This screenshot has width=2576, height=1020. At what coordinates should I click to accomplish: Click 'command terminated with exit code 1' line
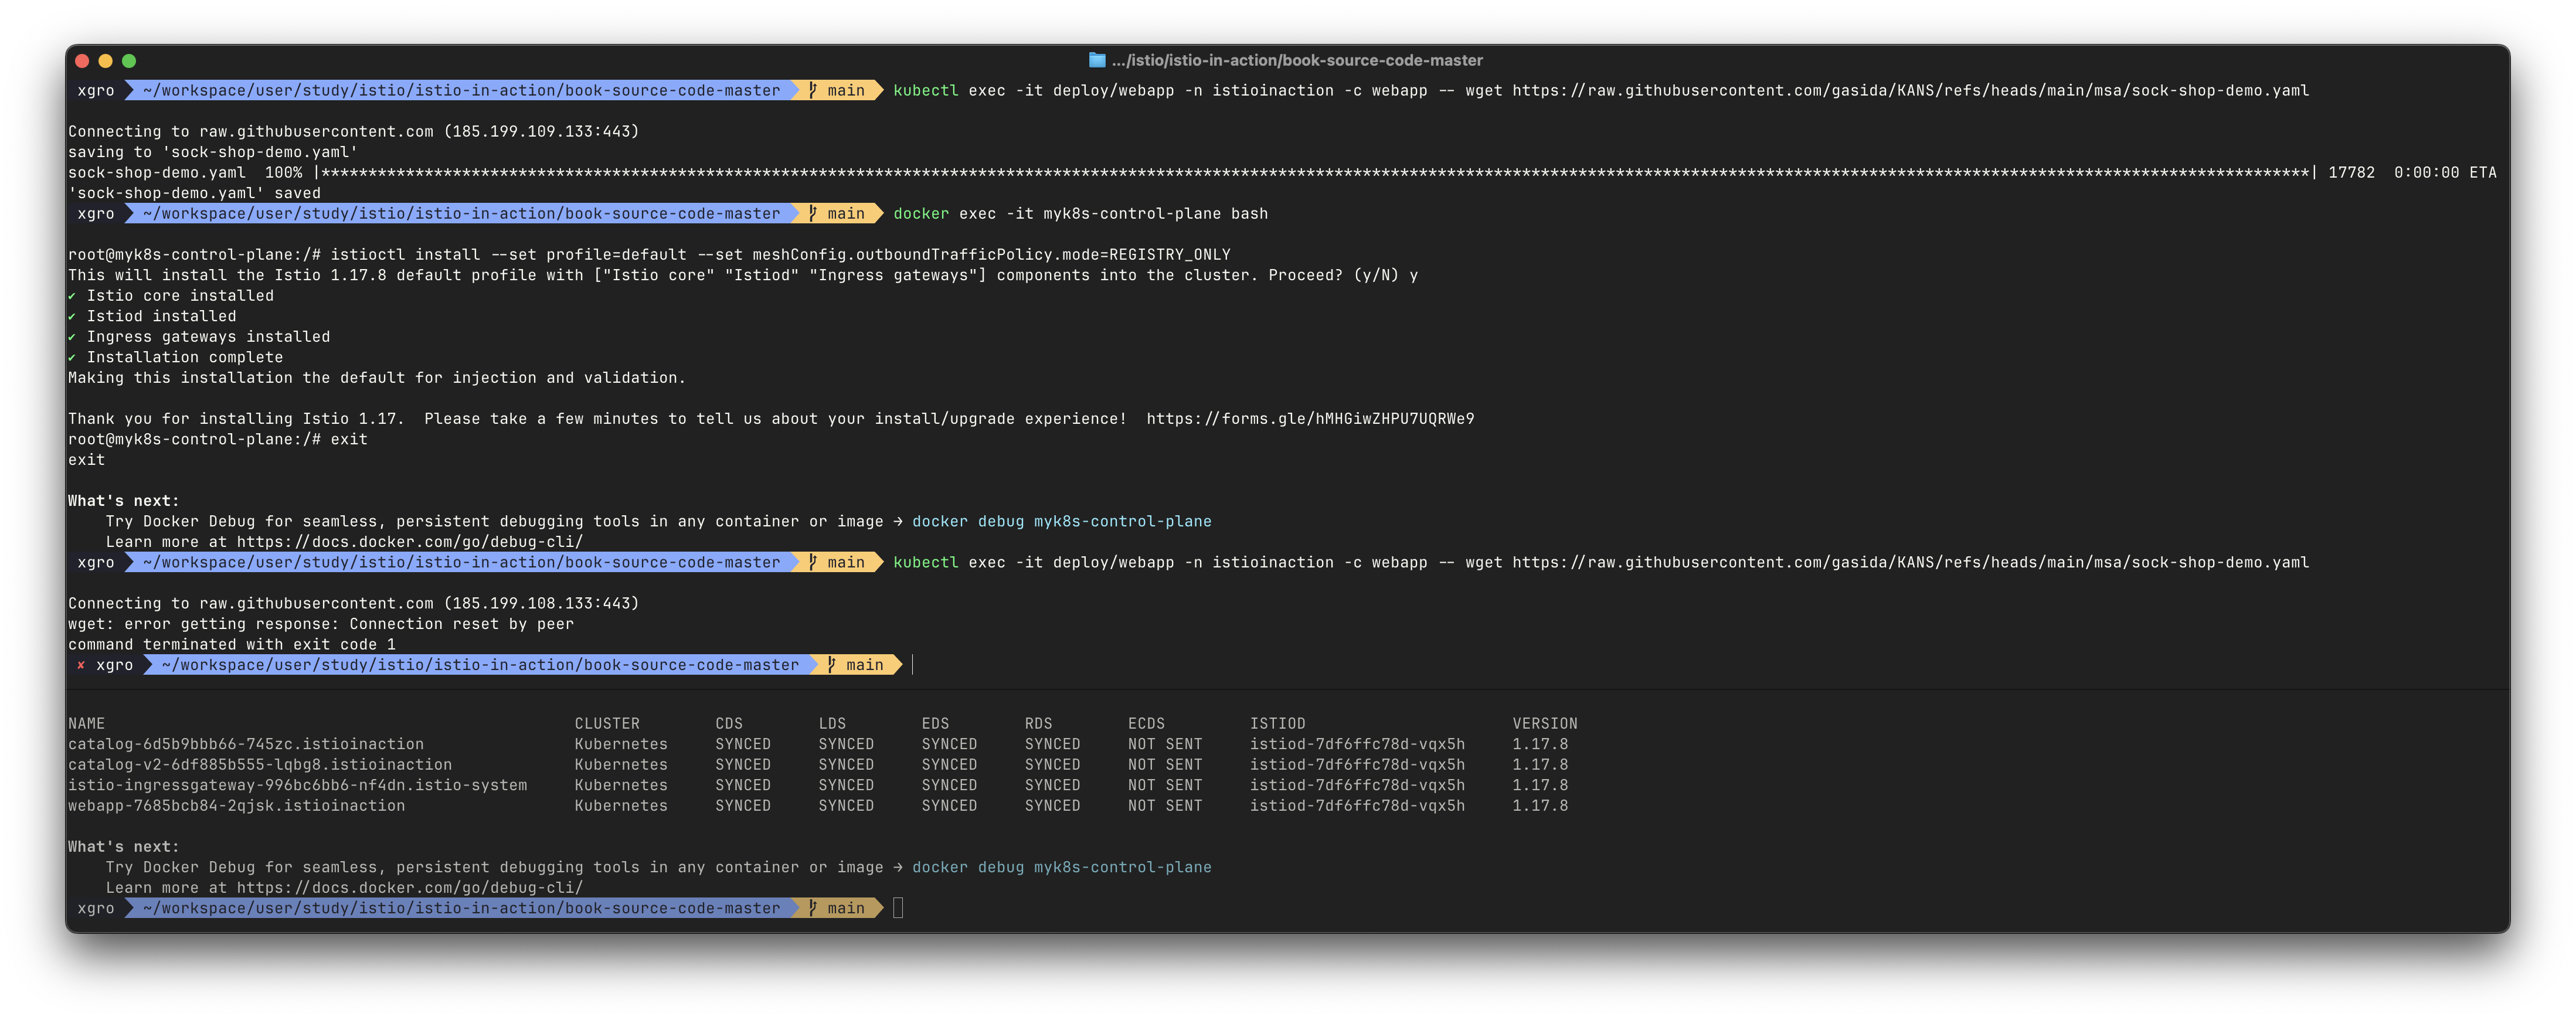(232, 645)
